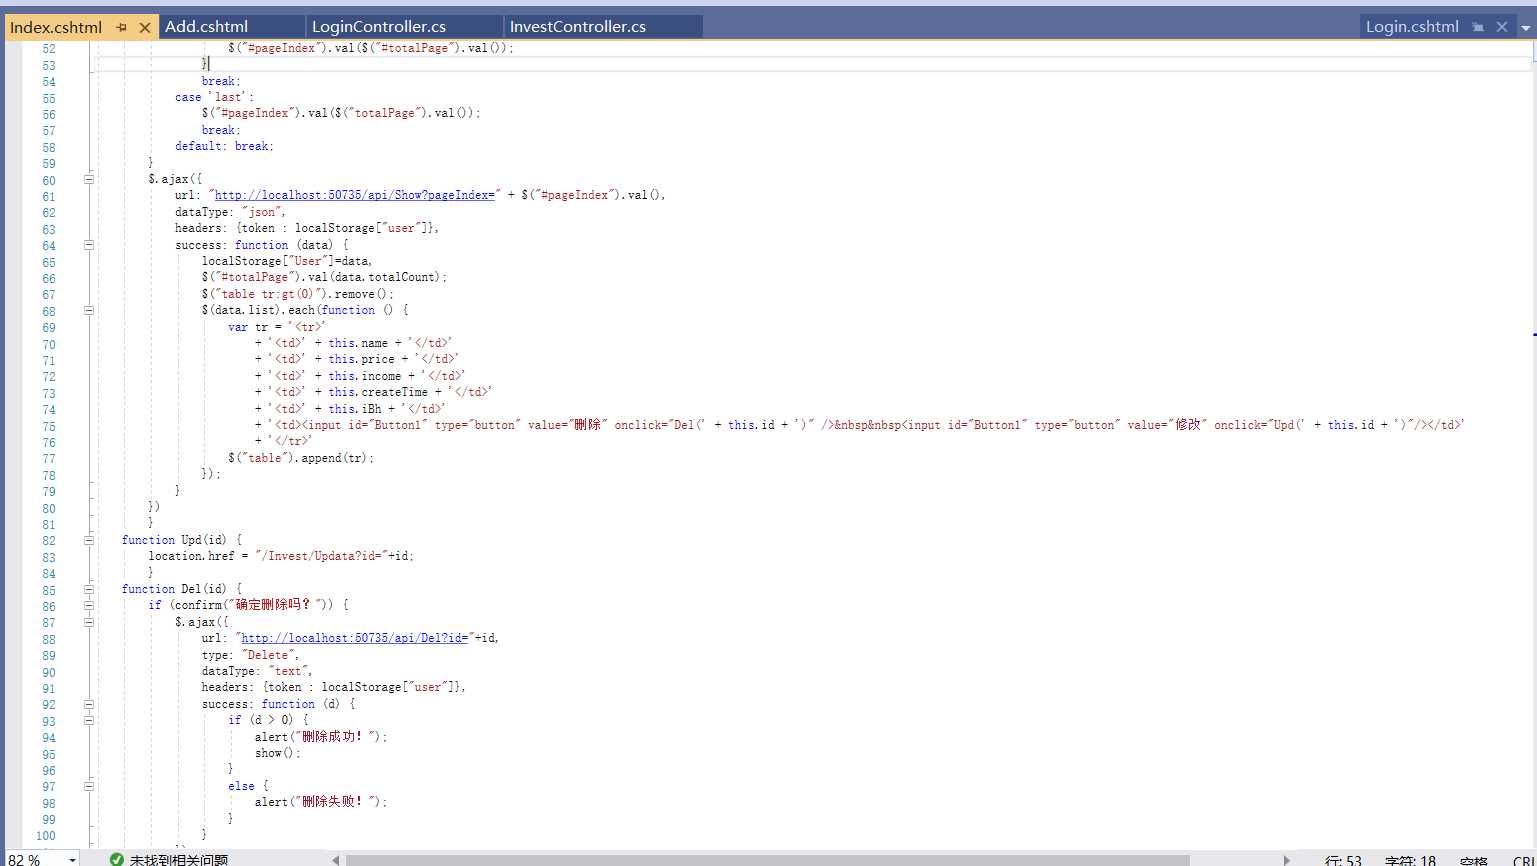
Task: Click the alert("删除失败！") line
Action: pos(321,802)
